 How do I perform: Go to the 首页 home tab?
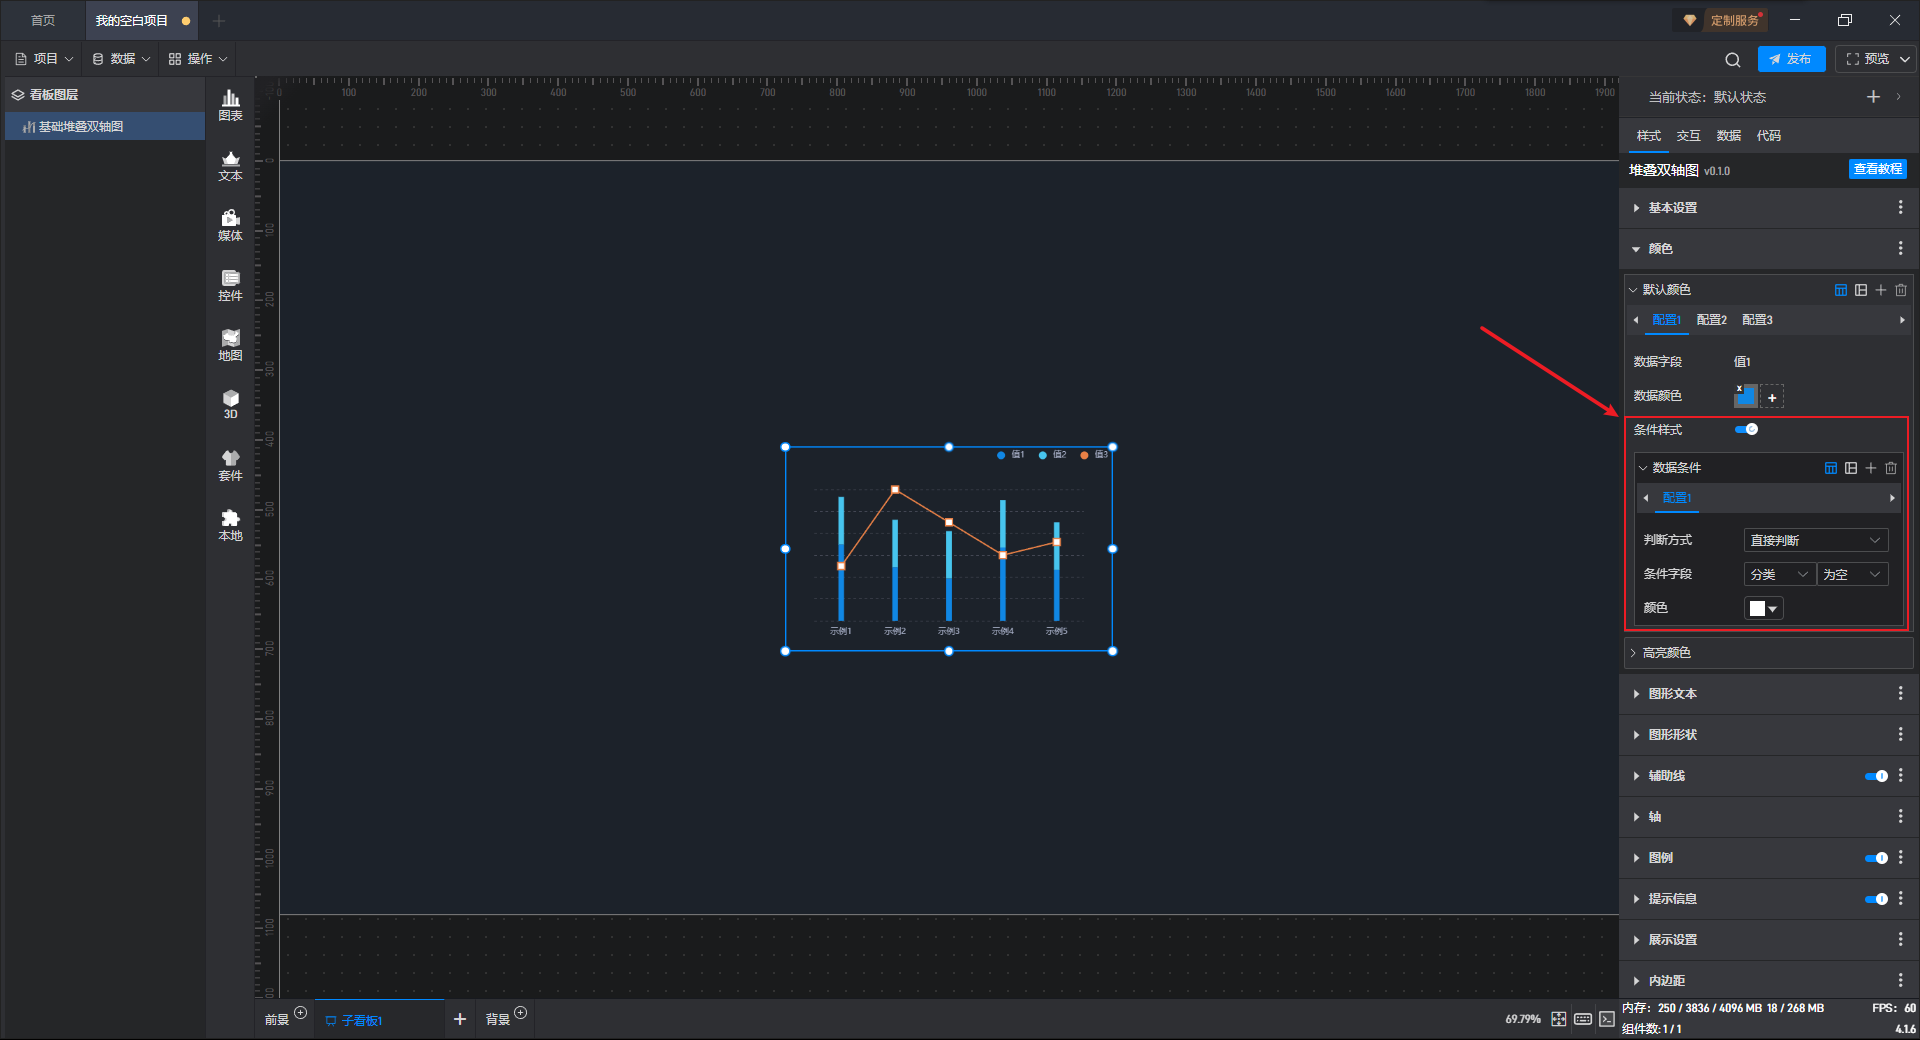pos(43,20)
